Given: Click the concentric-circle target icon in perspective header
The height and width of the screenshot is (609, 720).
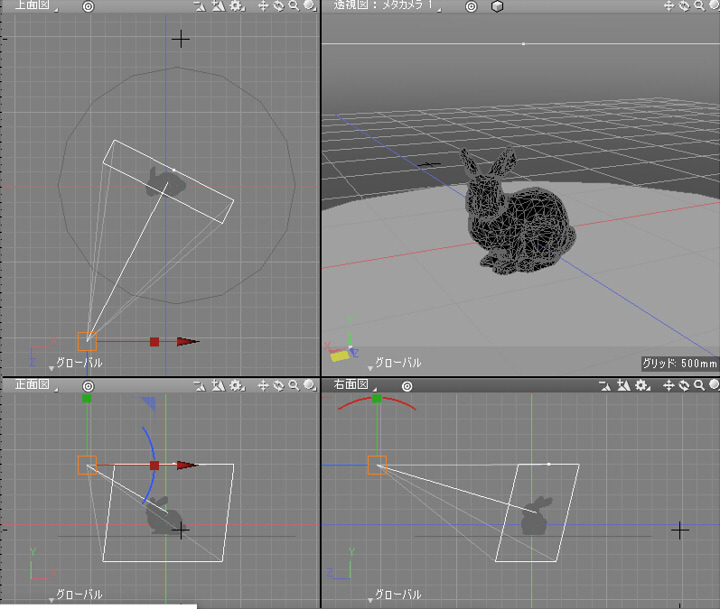Looking at the screenshot, I should point(471,6).
